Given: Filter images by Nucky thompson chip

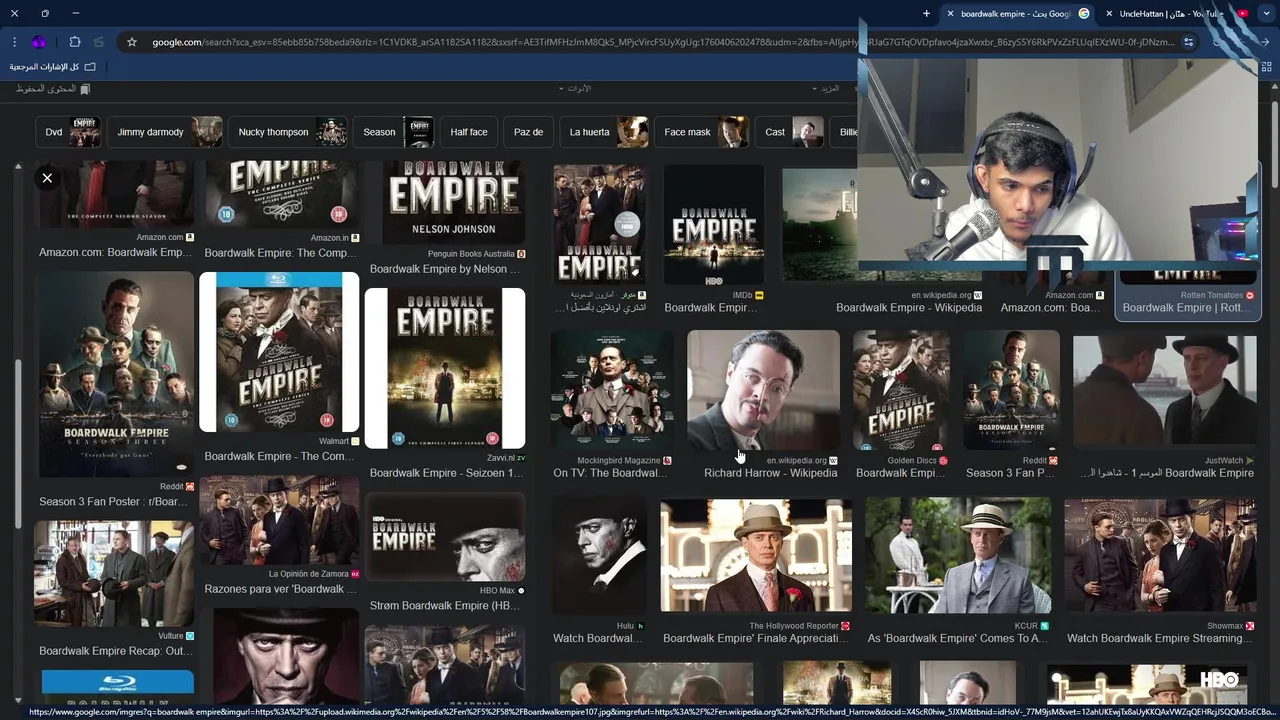Looking at the screenshot, I should coord(289,132).
